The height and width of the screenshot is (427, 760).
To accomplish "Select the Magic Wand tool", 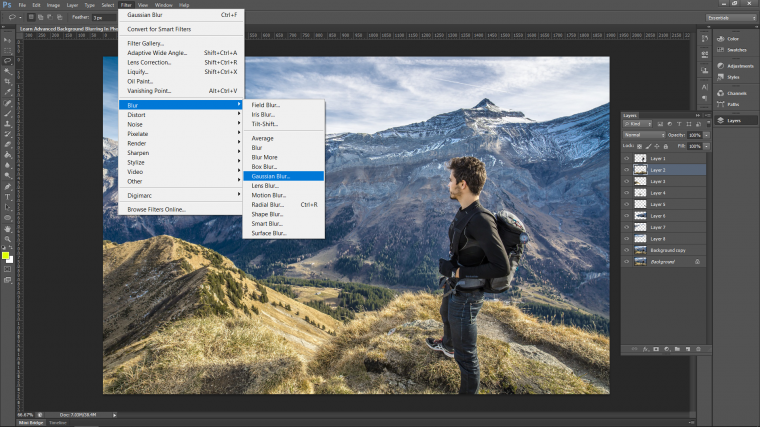I will click(x=7, y=71).
